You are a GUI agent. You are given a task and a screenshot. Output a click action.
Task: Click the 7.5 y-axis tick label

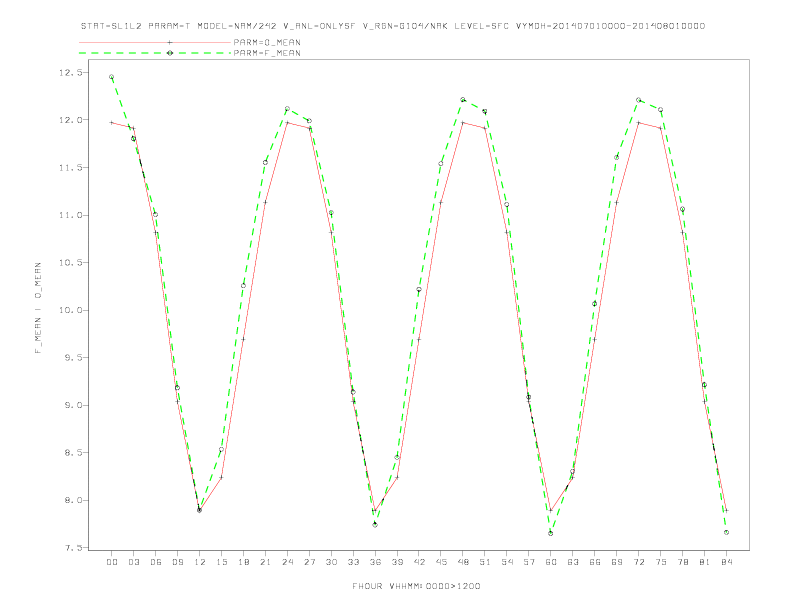pyautogui.click(x=71, y=548)
